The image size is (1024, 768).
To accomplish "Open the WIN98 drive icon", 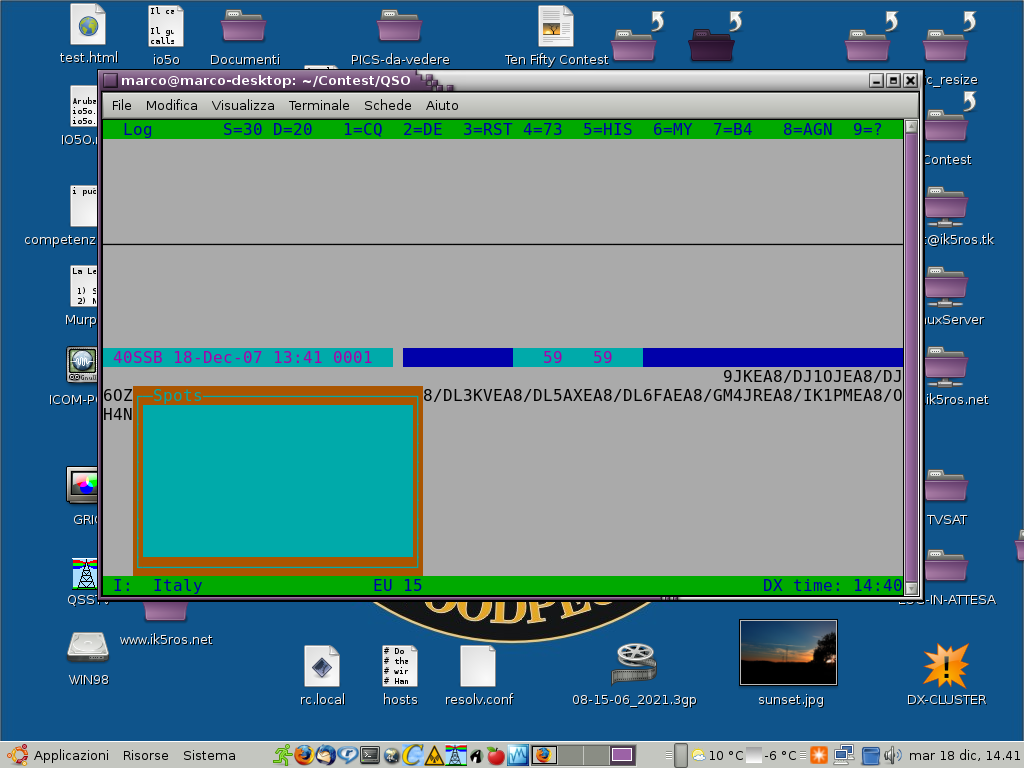I will pos(88,656).
